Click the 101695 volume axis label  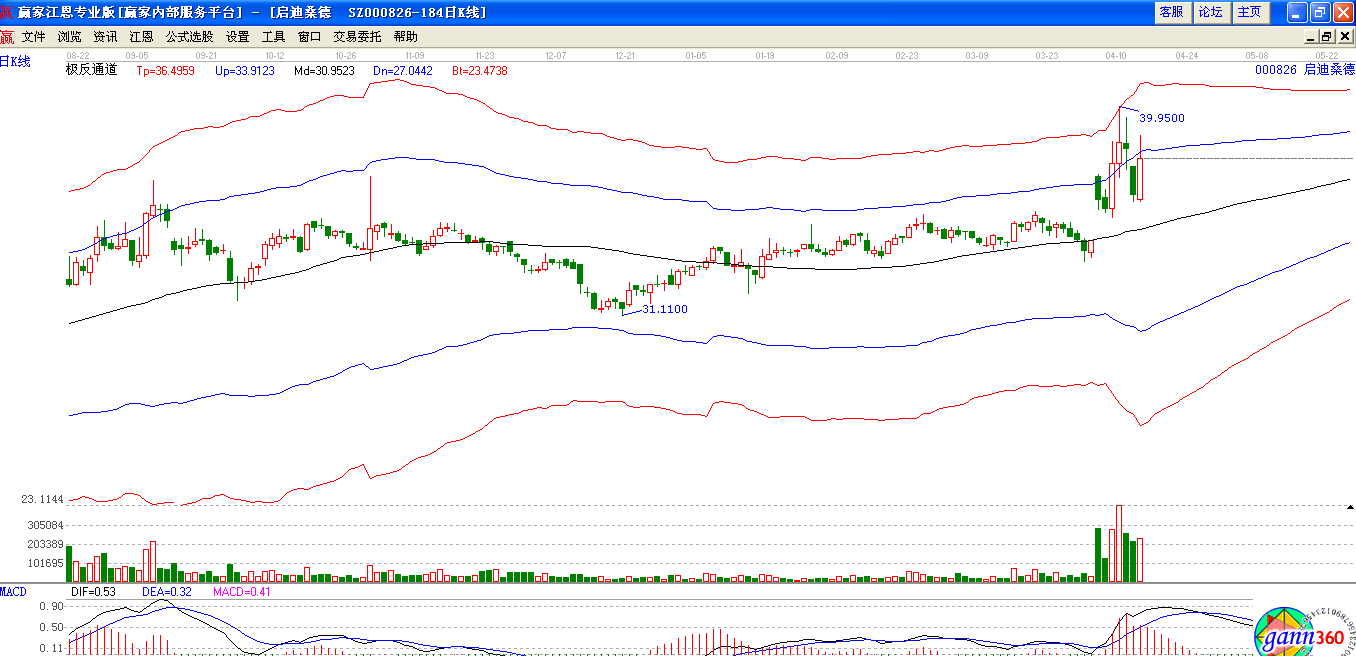click(x=46, y=564)
